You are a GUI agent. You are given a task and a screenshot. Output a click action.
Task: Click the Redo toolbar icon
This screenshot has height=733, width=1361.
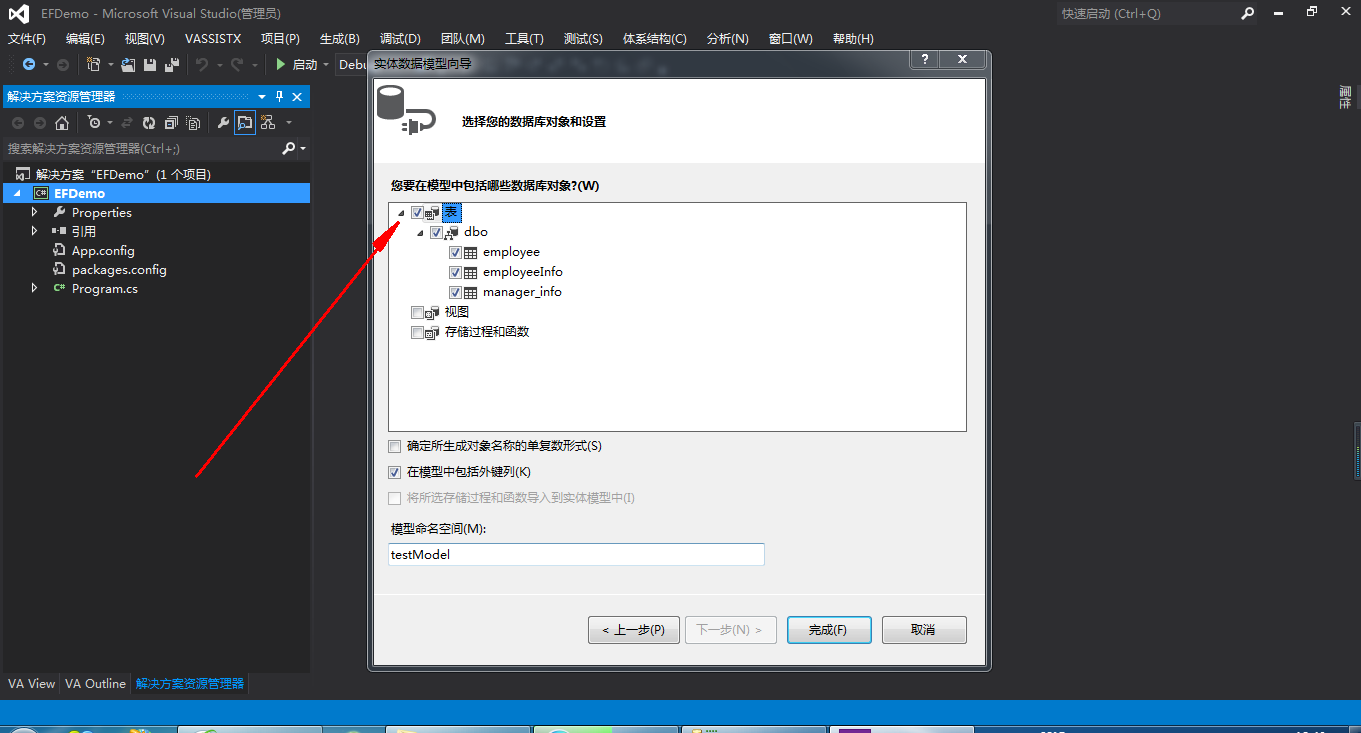pos(236,64)
